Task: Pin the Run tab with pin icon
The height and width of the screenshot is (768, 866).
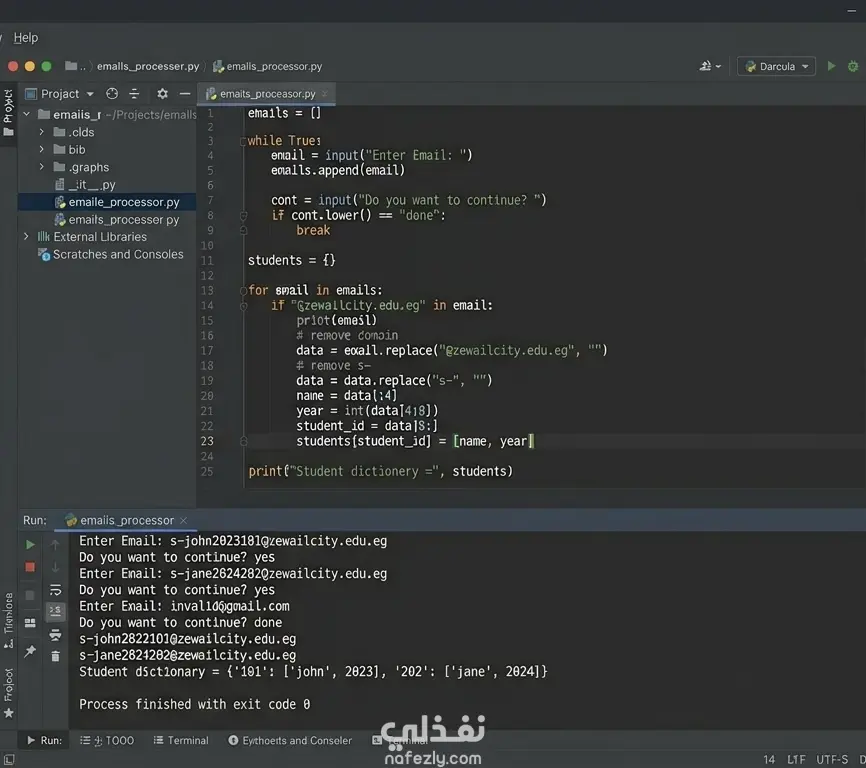Action: [30, 652]
